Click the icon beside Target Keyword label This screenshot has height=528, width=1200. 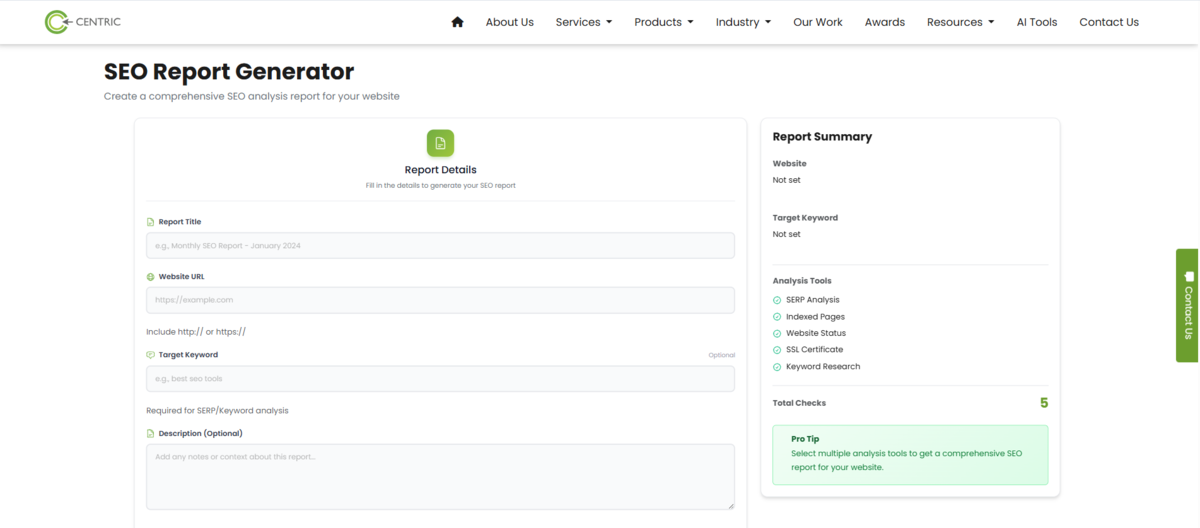pos(151,355)
